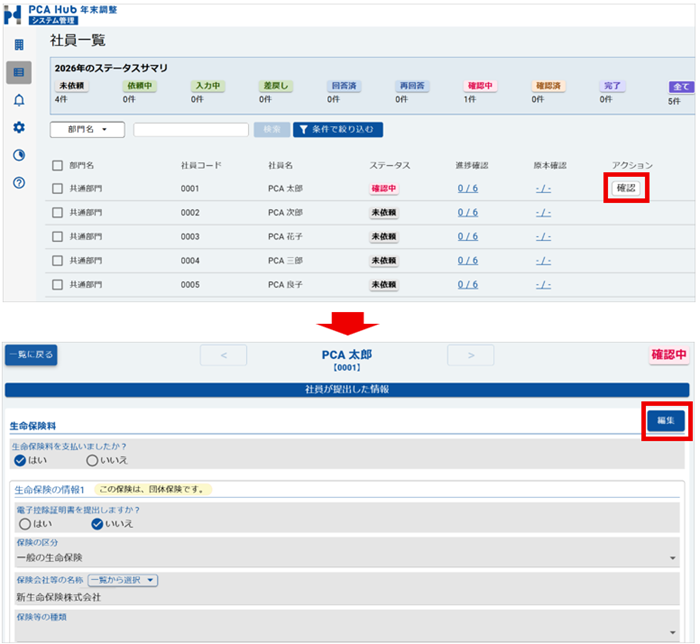The width and height of the screenshot is (700, 644).
Task: Filter by 差戻し status tag
Action: (276, 86)
